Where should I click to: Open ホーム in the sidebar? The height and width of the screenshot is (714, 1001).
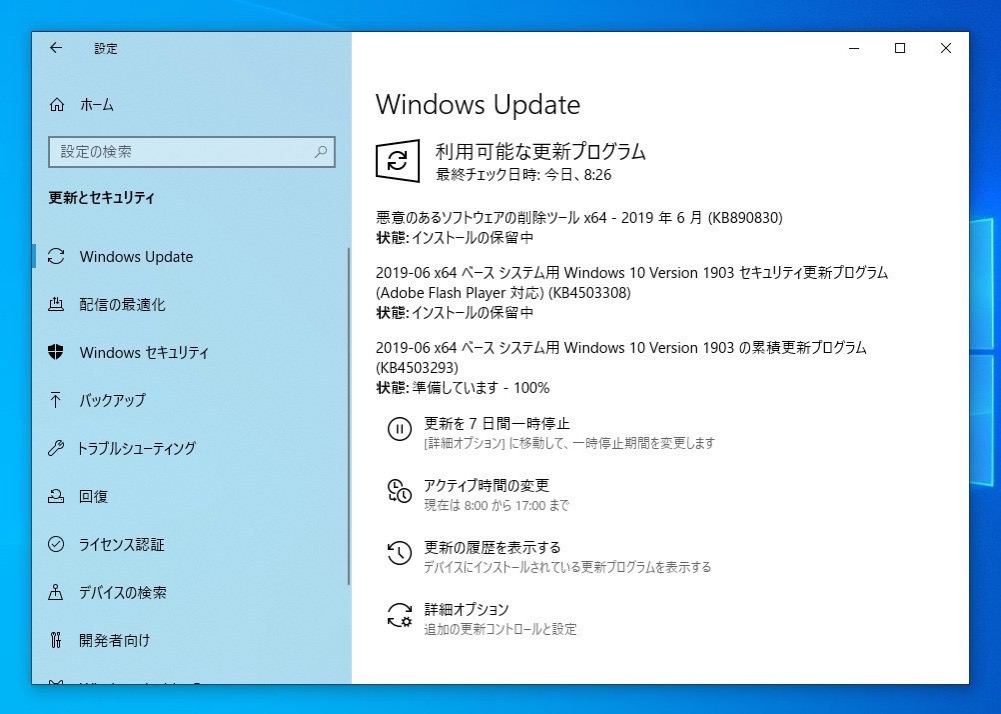97,105
